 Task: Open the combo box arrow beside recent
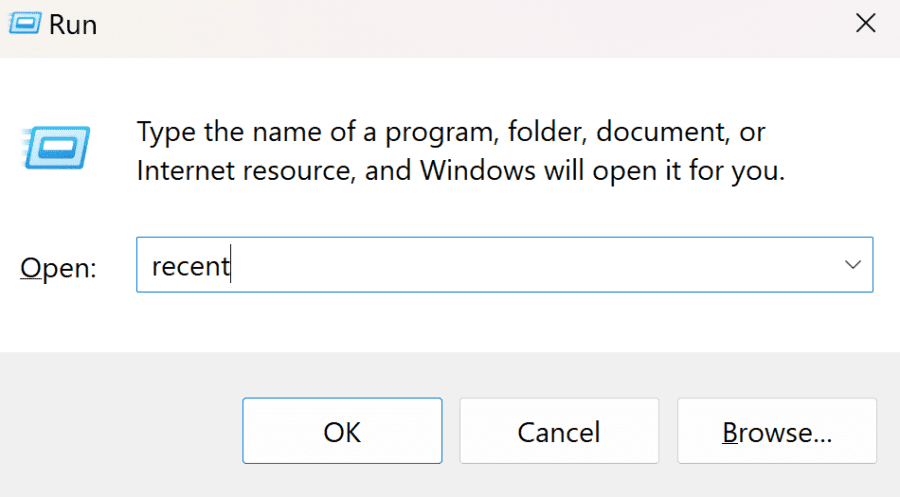[853, 265]
